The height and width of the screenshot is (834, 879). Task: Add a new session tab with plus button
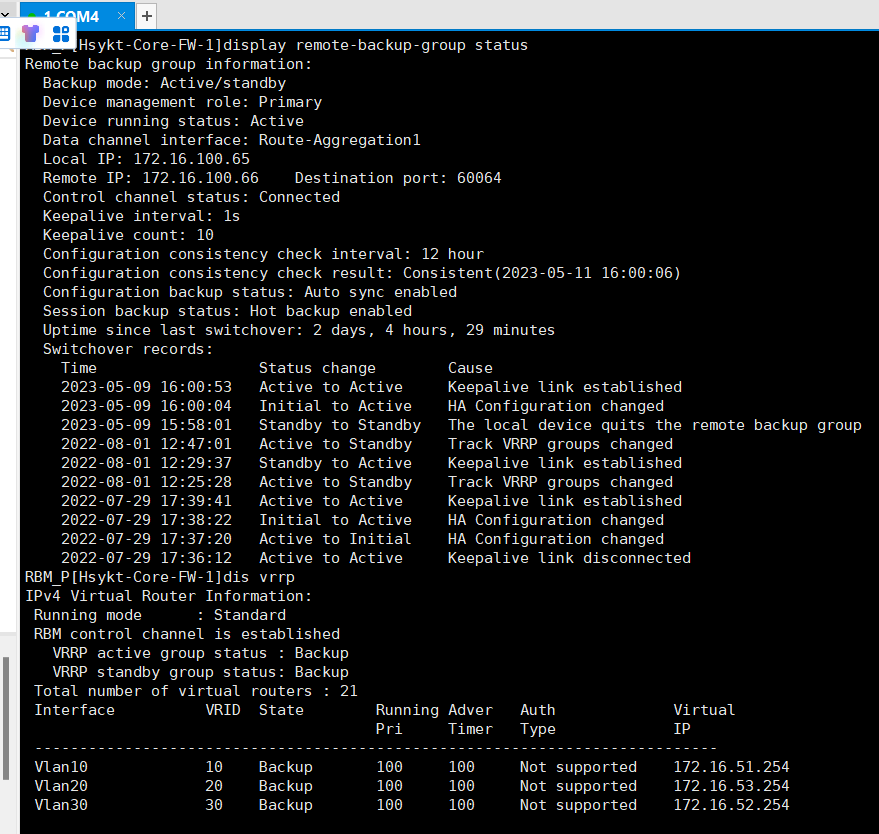pos(147,16)
